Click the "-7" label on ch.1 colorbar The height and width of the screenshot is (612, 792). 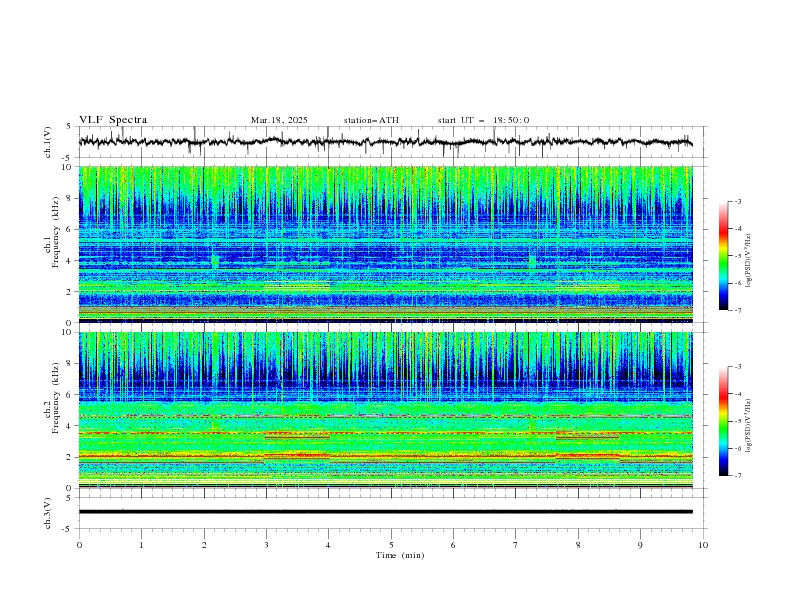pyautogui.click(x=737, y=310)
